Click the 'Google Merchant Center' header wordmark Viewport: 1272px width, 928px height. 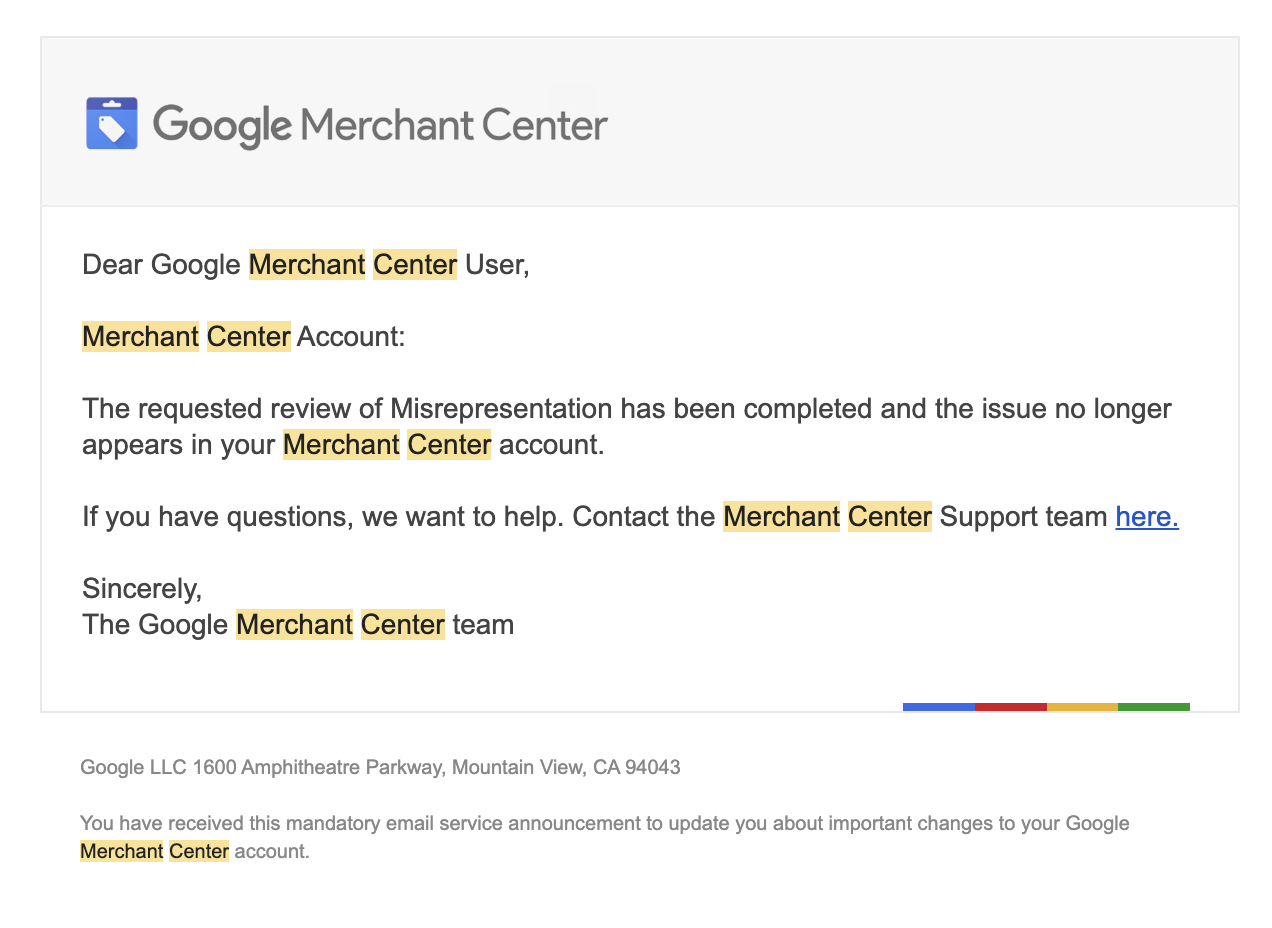point(380,125)
